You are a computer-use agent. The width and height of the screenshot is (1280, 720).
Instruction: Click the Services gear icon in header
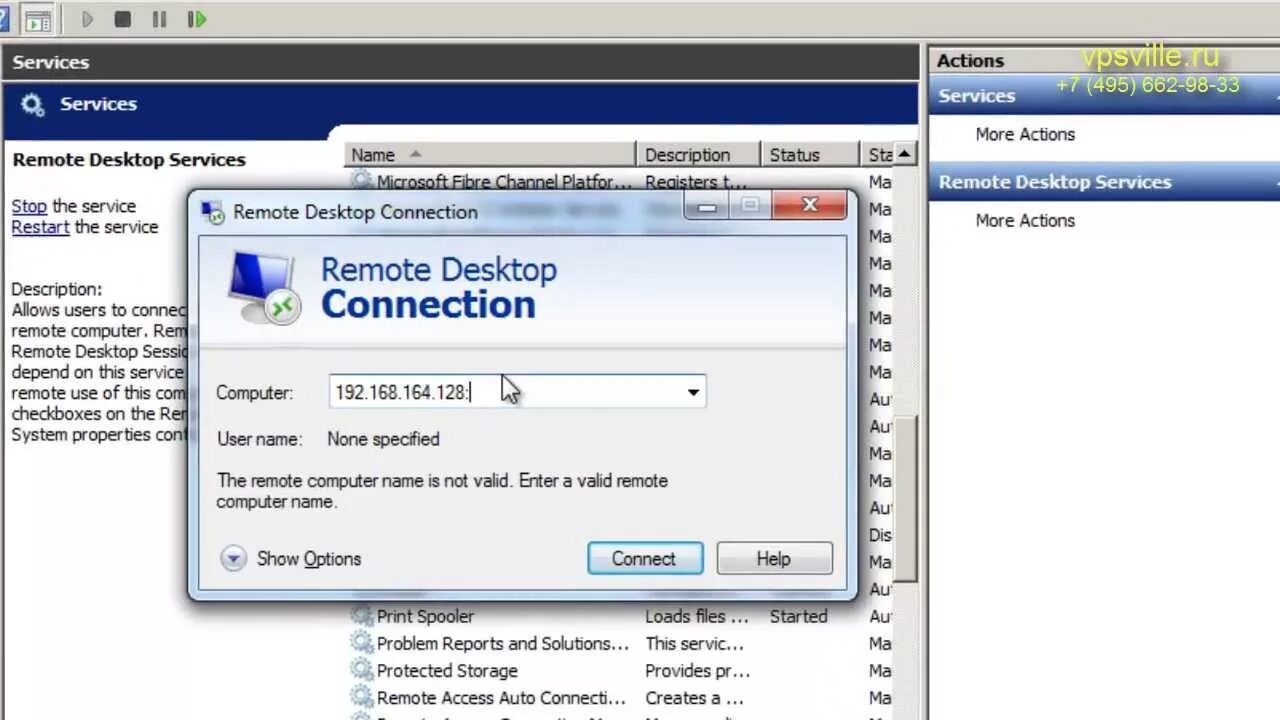pos(33,104)
